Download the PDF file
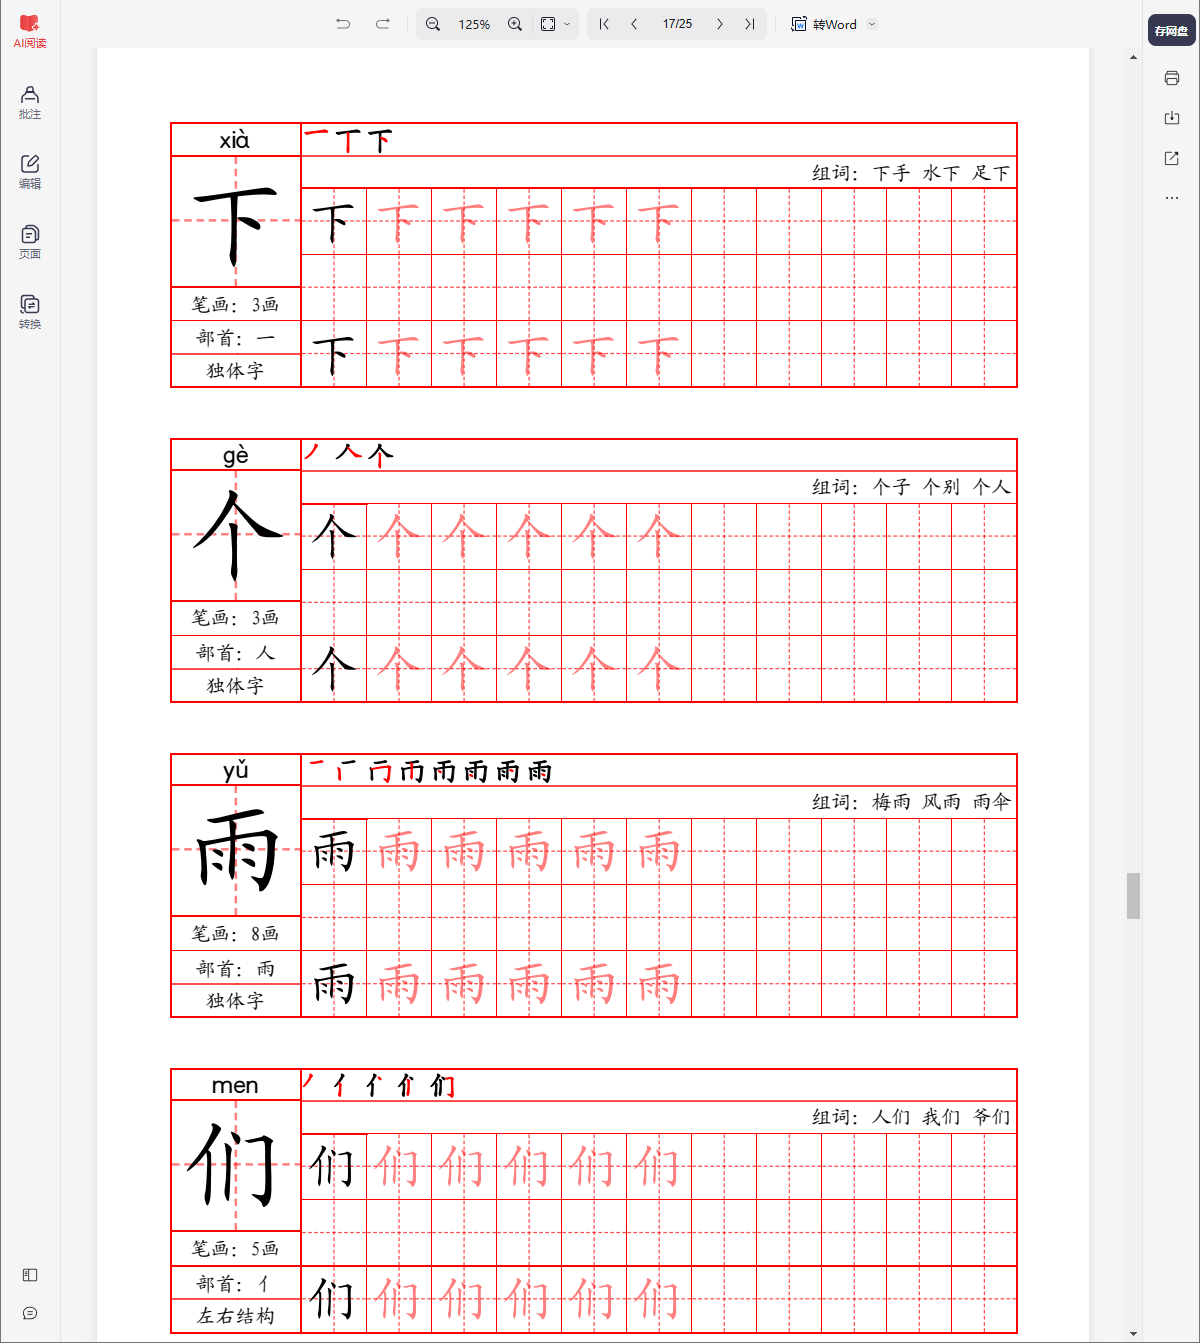1200x1343 pixels. point(1171,118)
